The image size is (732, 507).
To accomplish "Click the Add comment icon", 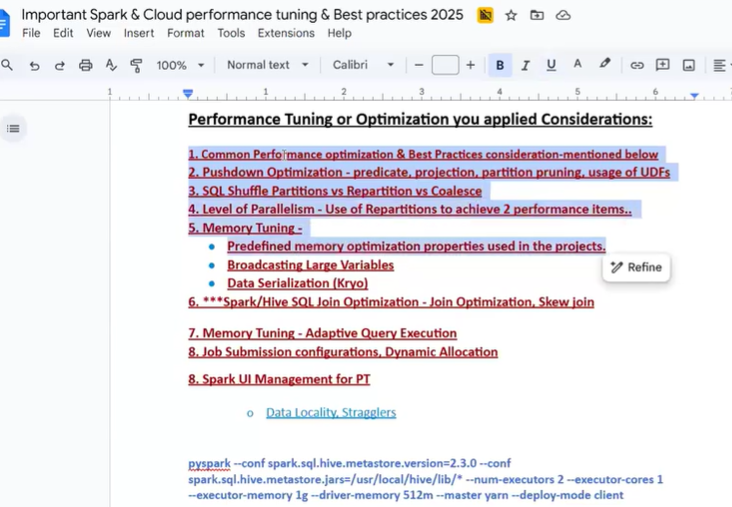I will (x=662, y=65).
